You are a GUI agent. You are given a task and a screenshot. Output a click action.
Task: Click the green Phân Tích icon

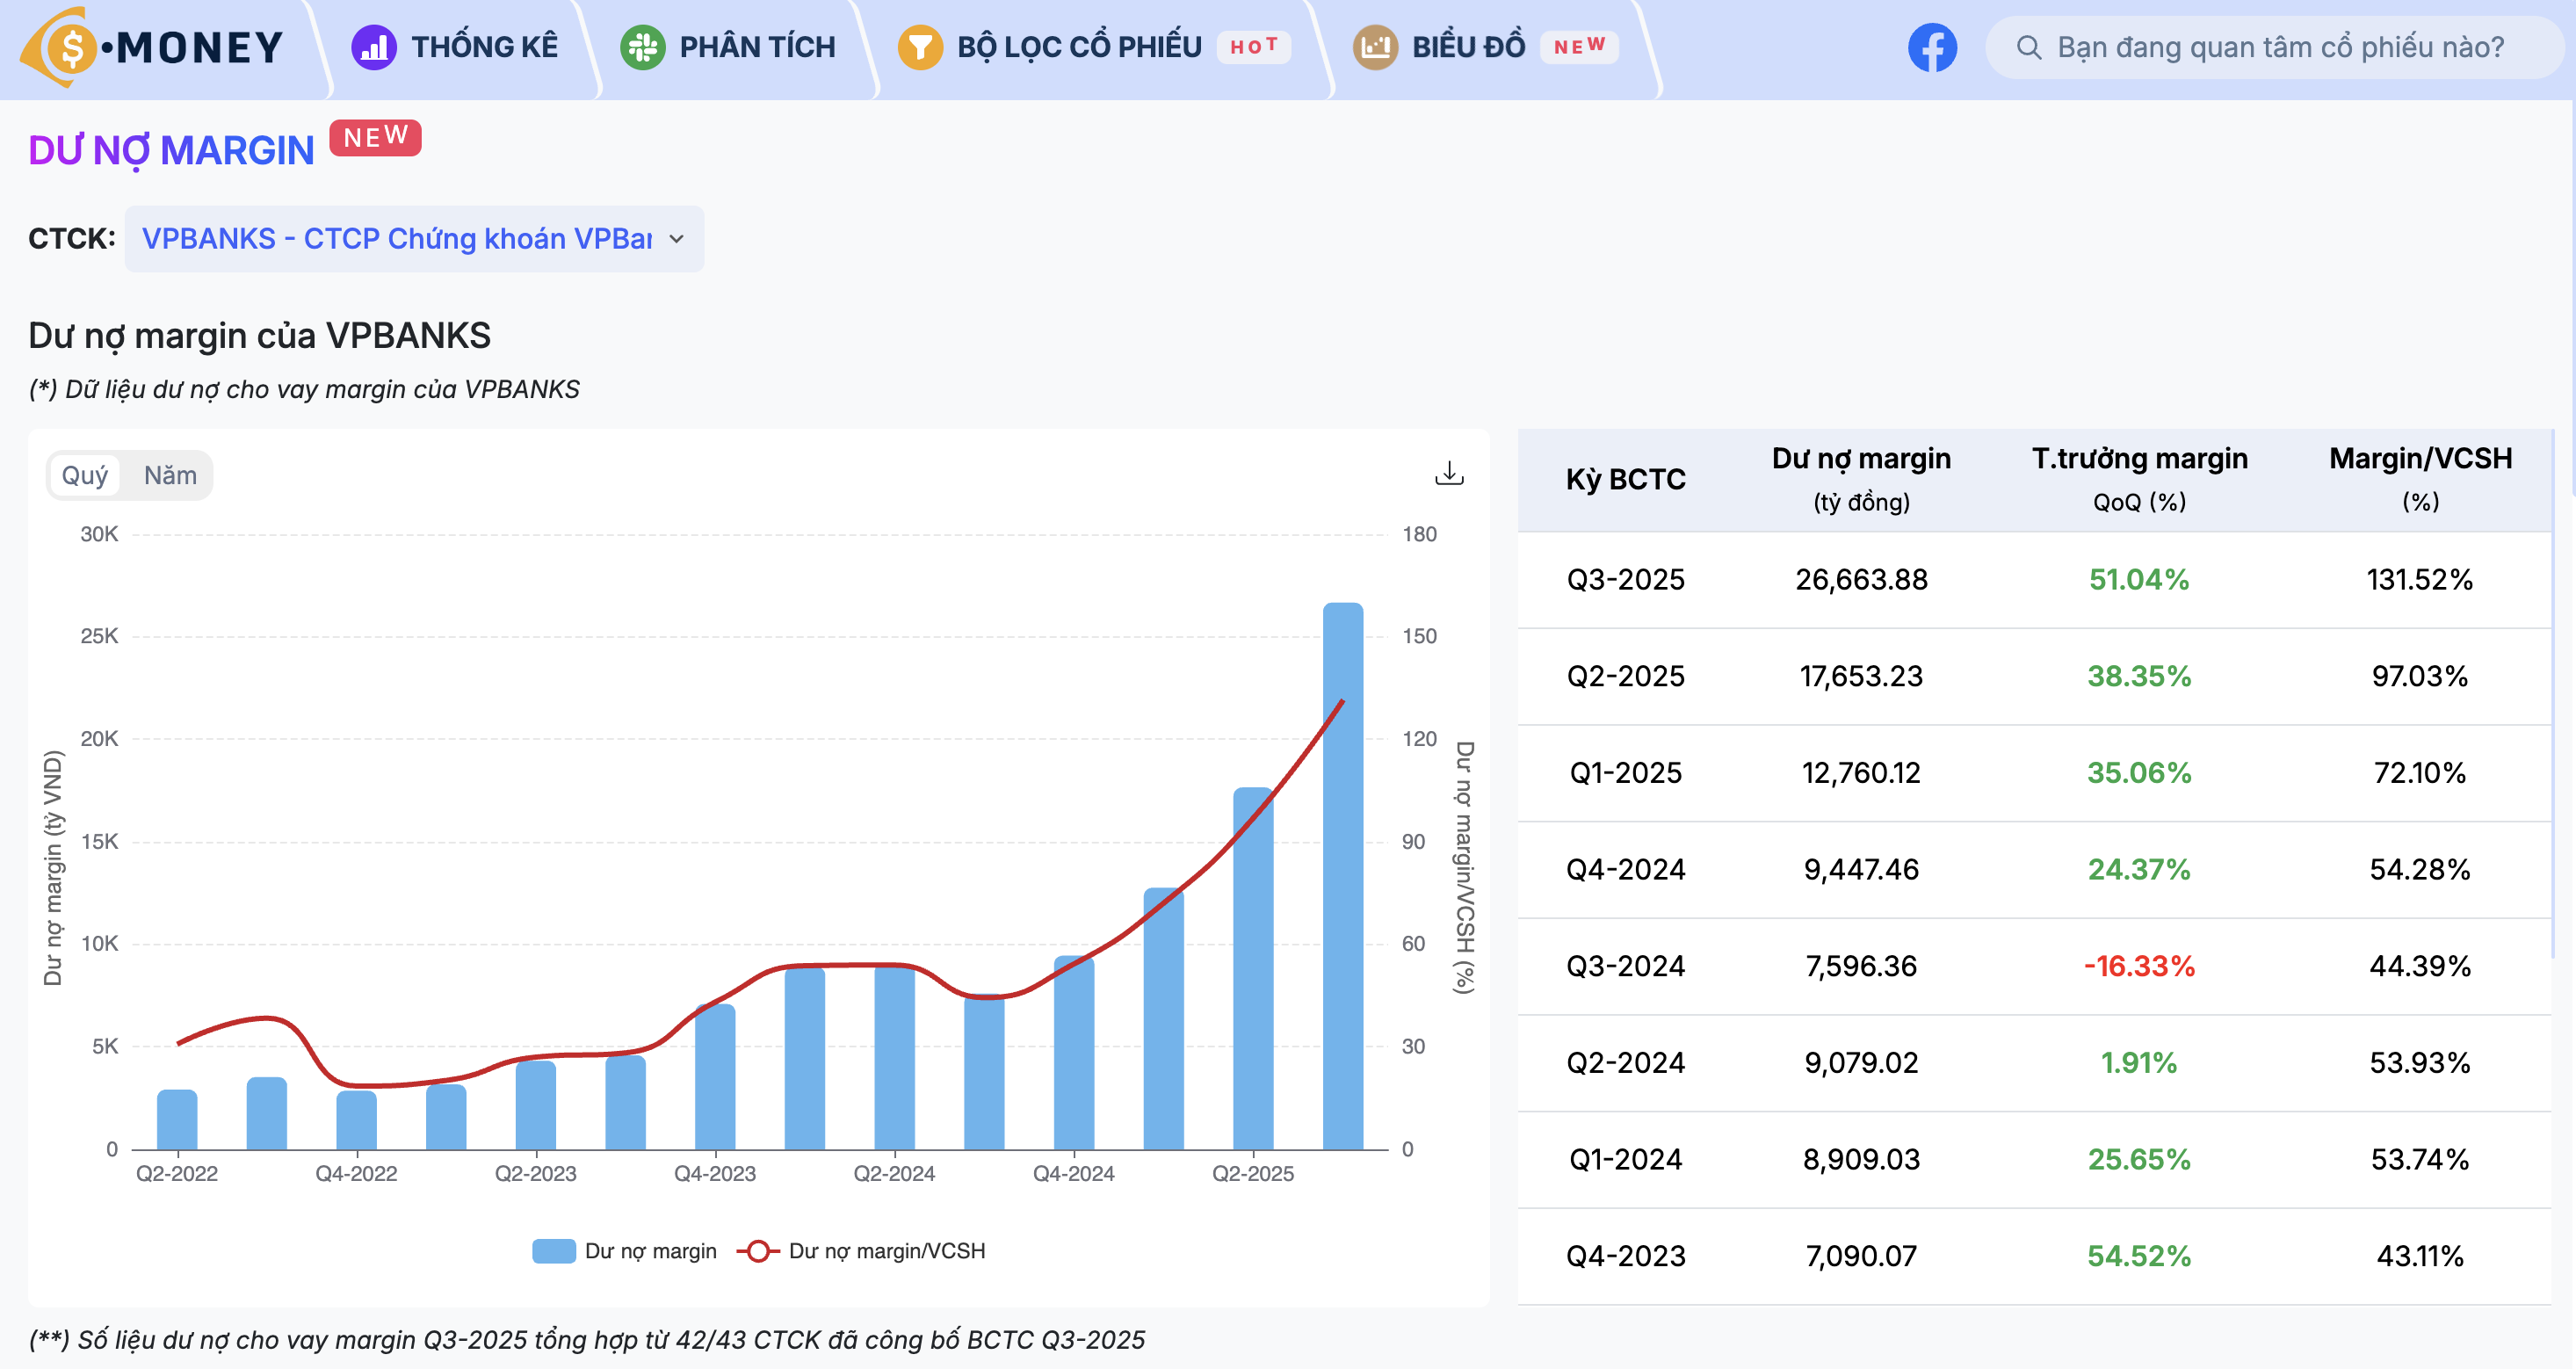pyautogui.click(x=642, y=47)
